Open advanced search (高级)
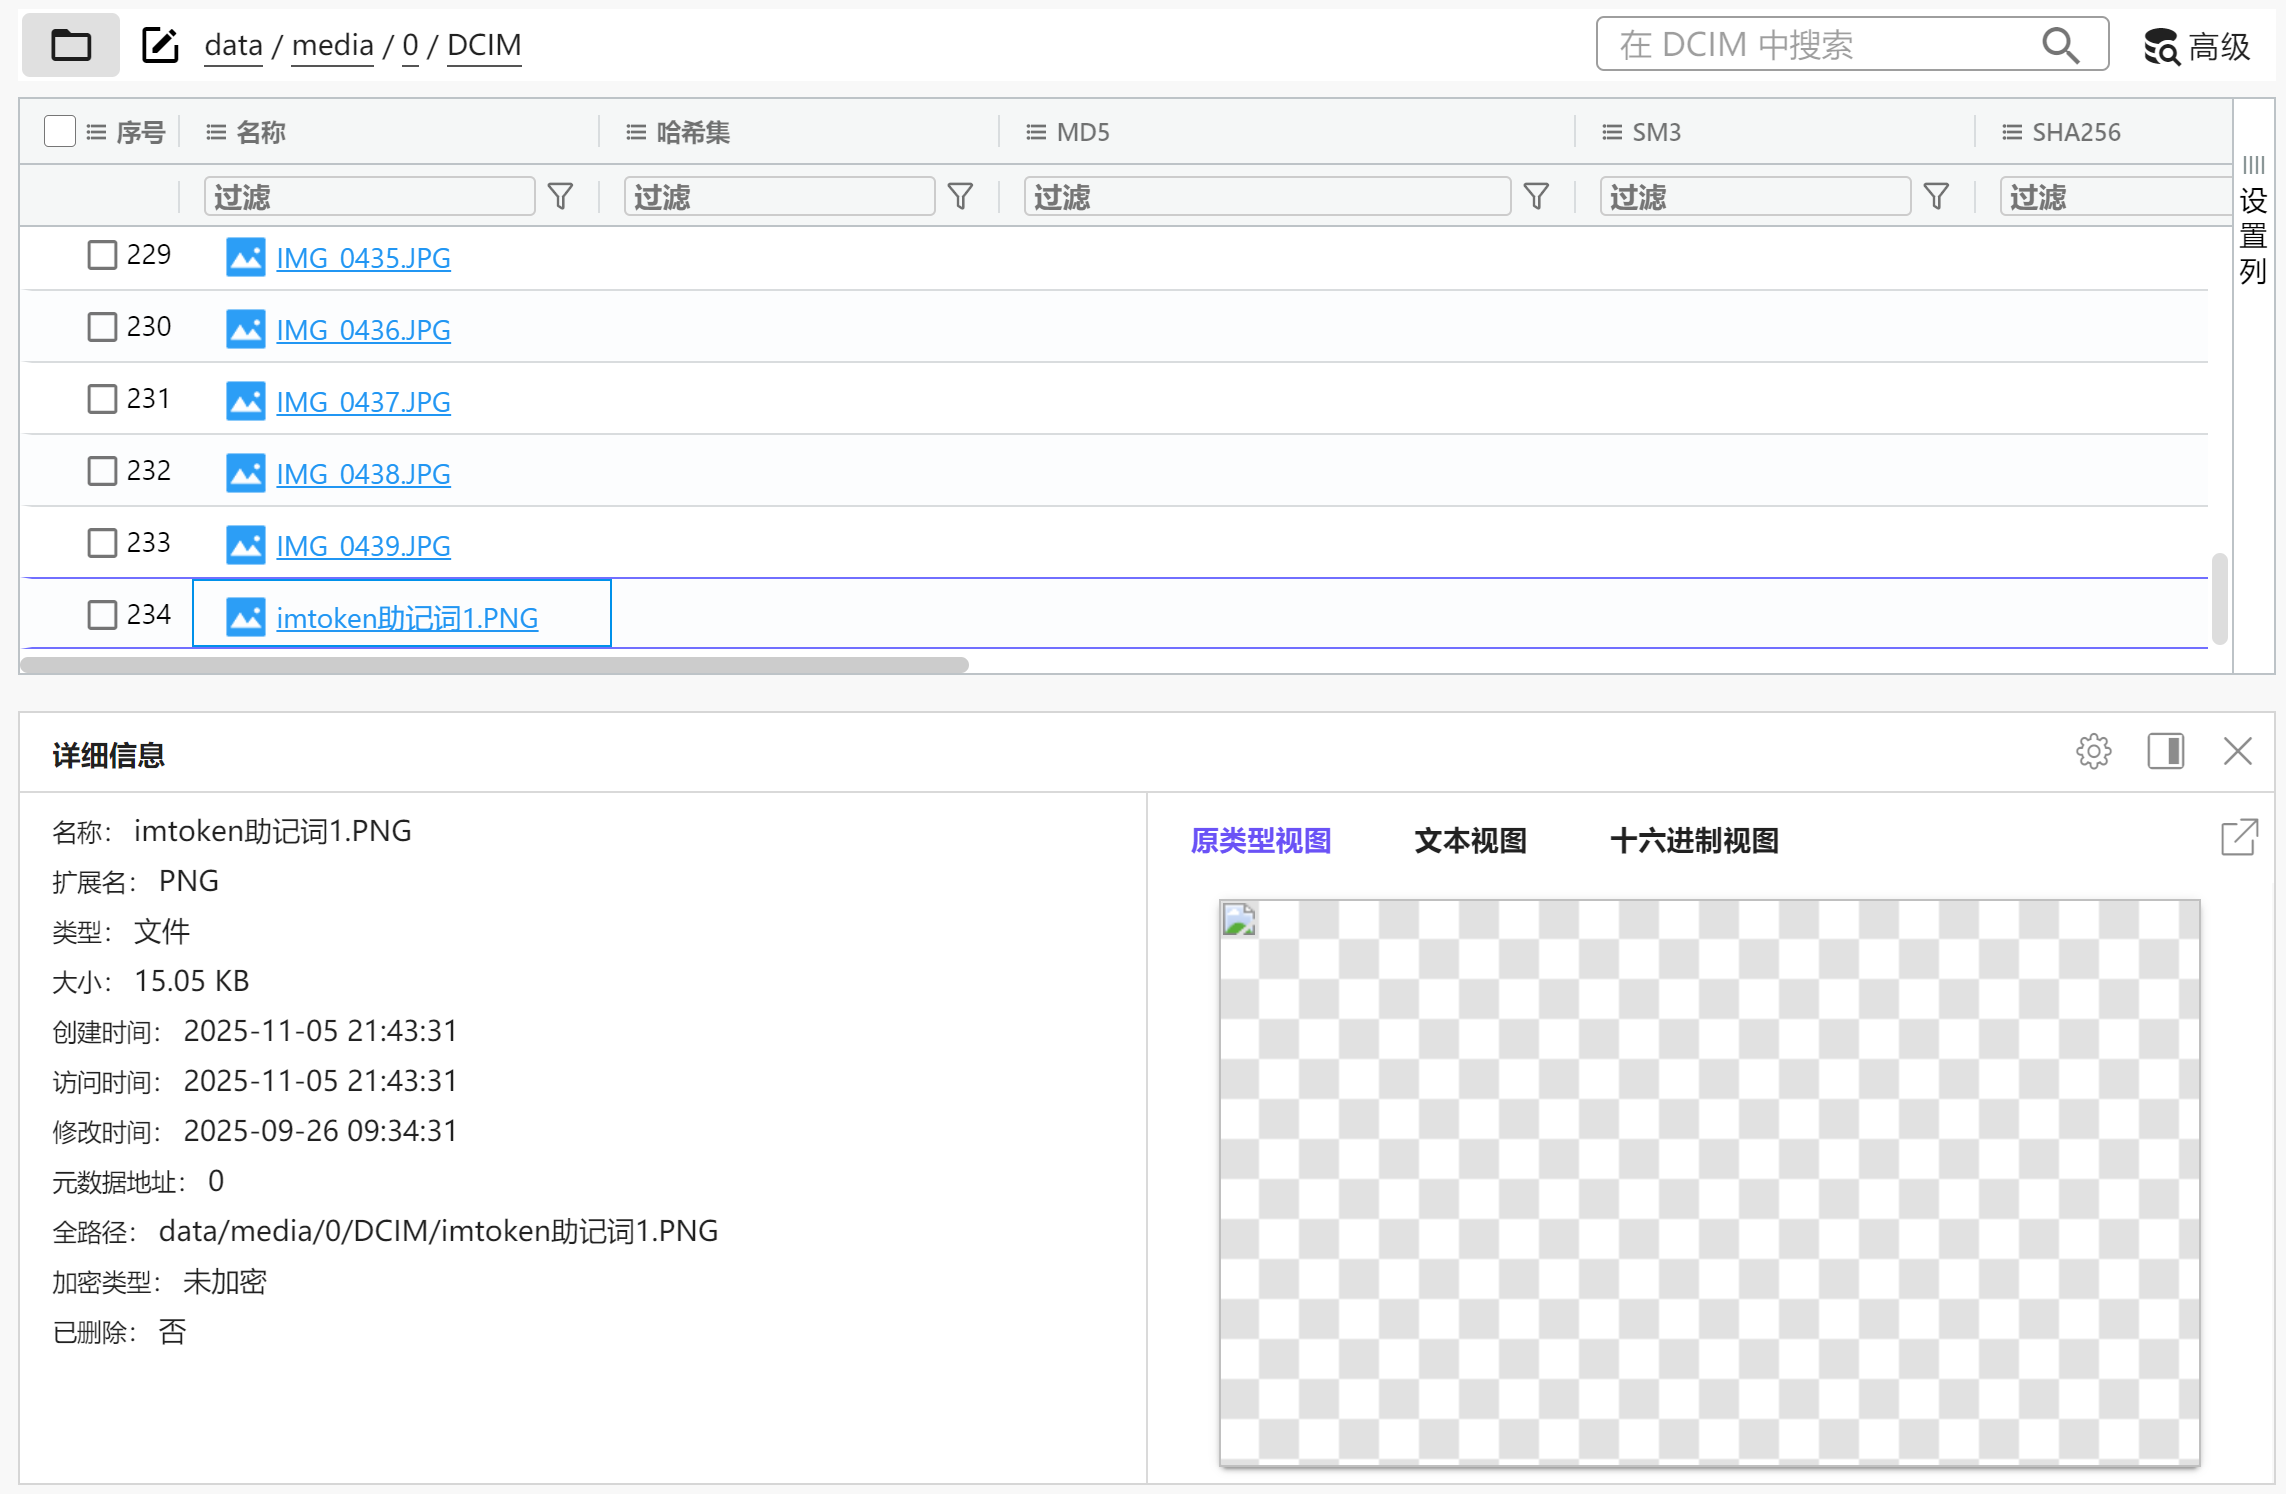2286x1494 pixels. (x=2197, y=46)
